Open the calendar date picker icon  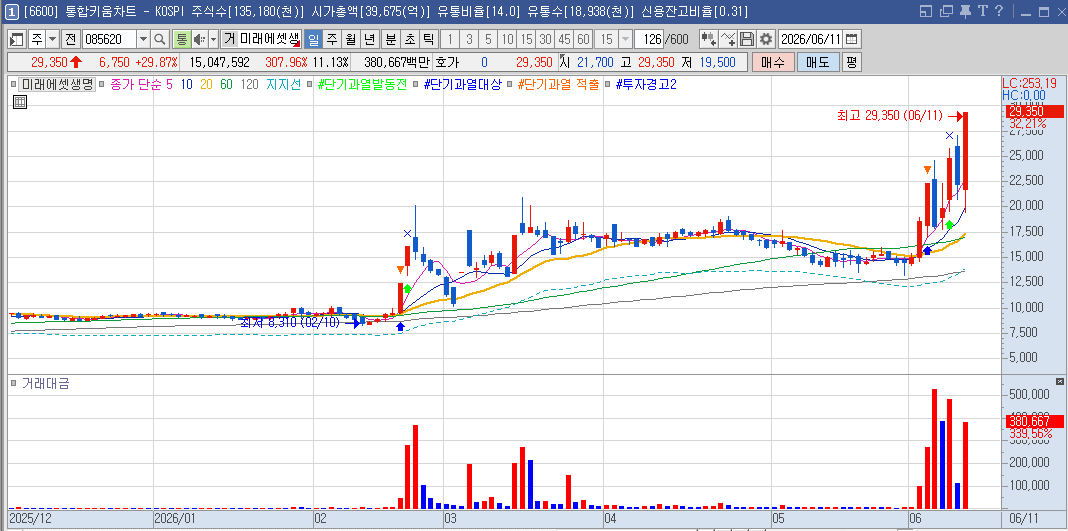851,39
